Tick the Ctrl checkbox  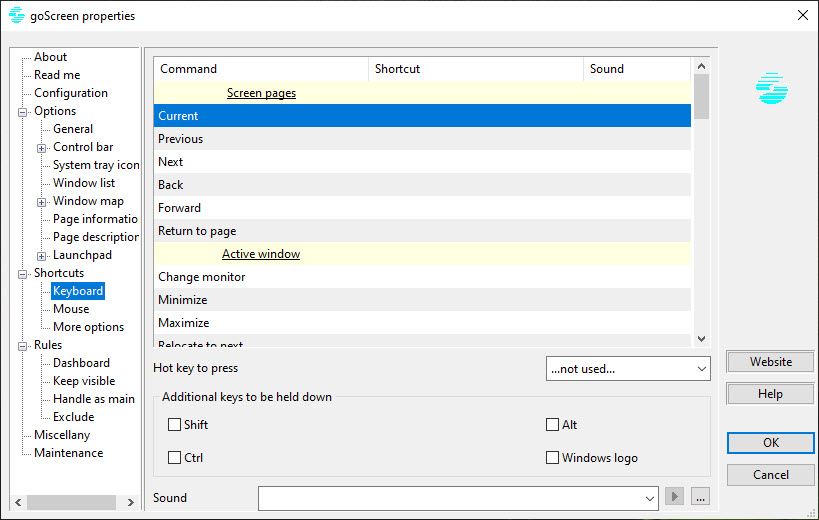[x=174, y=457]
